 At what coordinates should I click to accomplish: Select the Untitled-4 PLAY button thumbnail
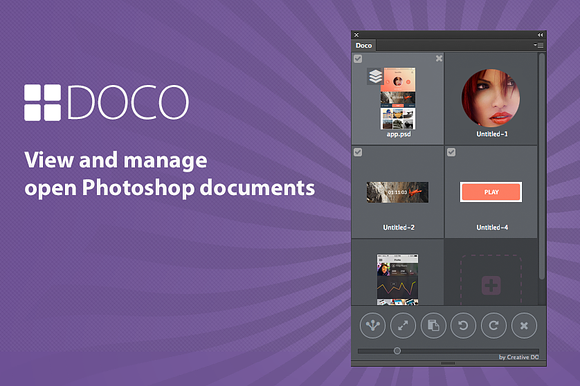coord(491,192)
